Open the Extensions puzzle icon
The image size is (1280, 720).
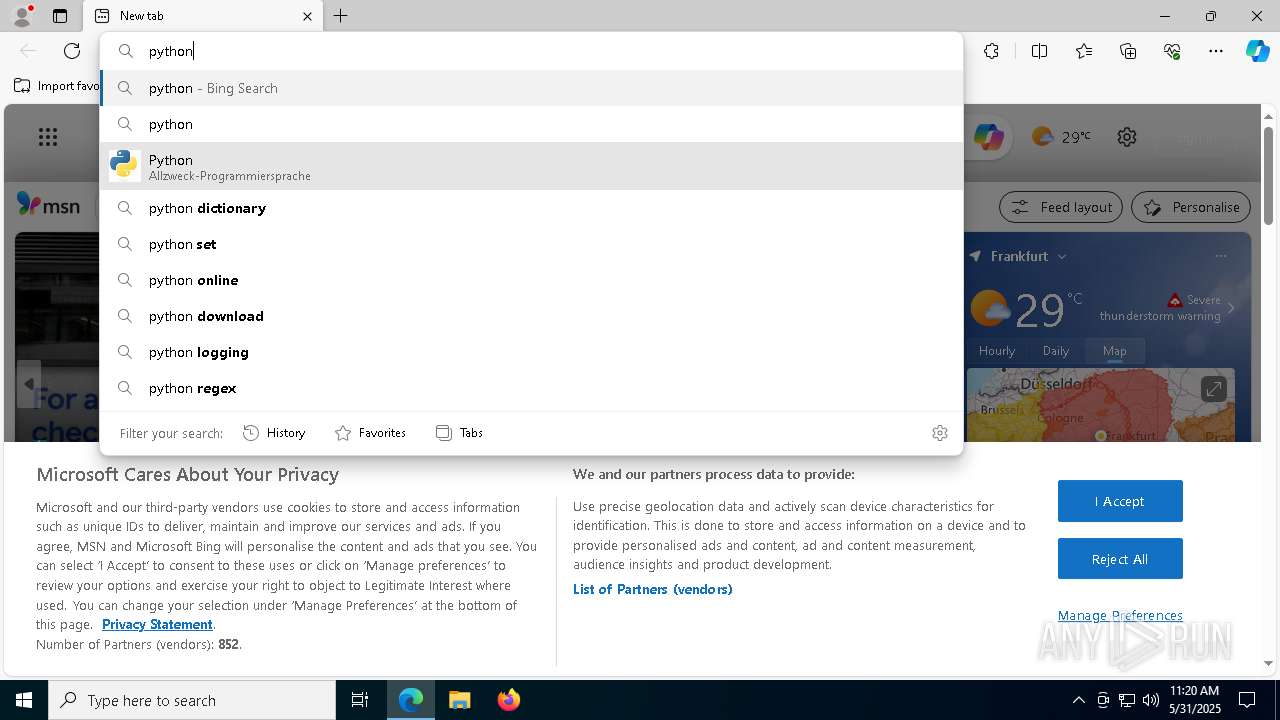pos(991,51)
